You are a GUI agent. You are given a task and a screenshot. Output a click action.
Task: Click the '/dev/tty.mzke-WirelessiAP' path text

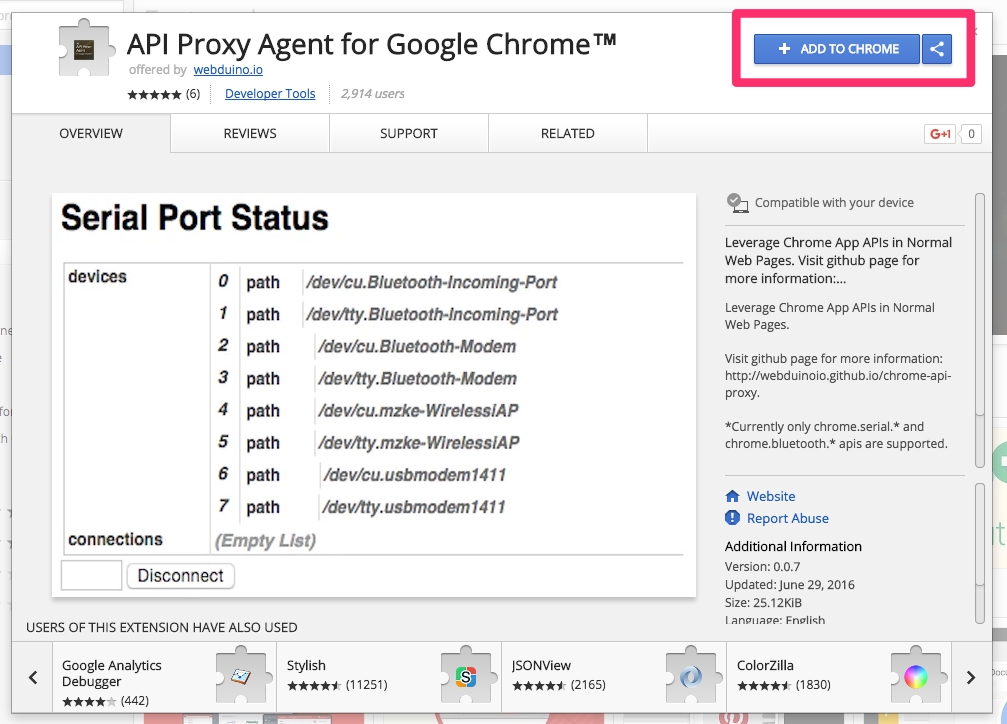[419, 443]
